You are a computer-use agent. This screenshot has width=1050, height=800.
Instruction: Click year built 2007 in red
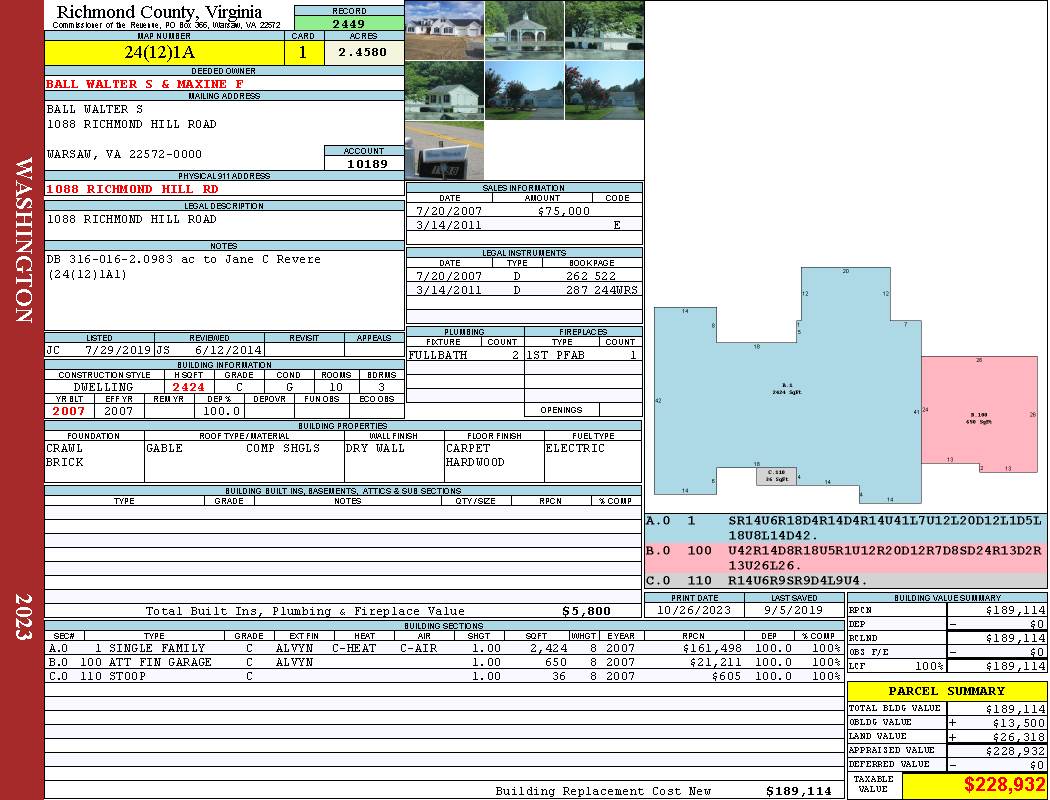(x=69, y=411)
